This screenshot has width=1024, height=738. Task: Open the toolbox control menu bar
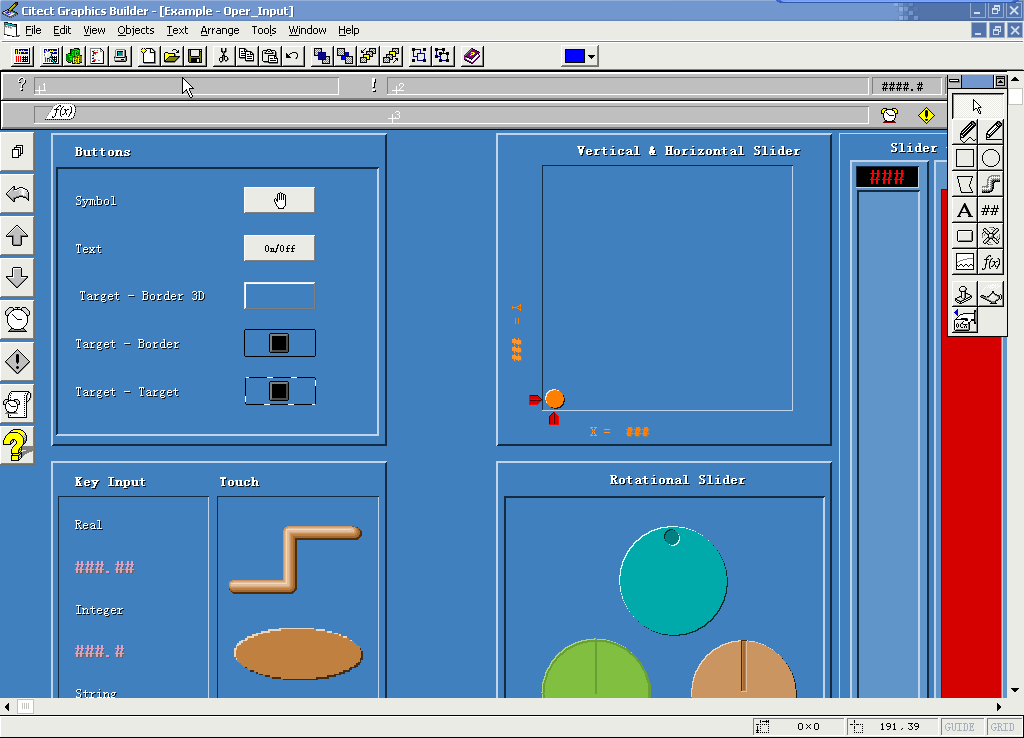click(955, 82)
